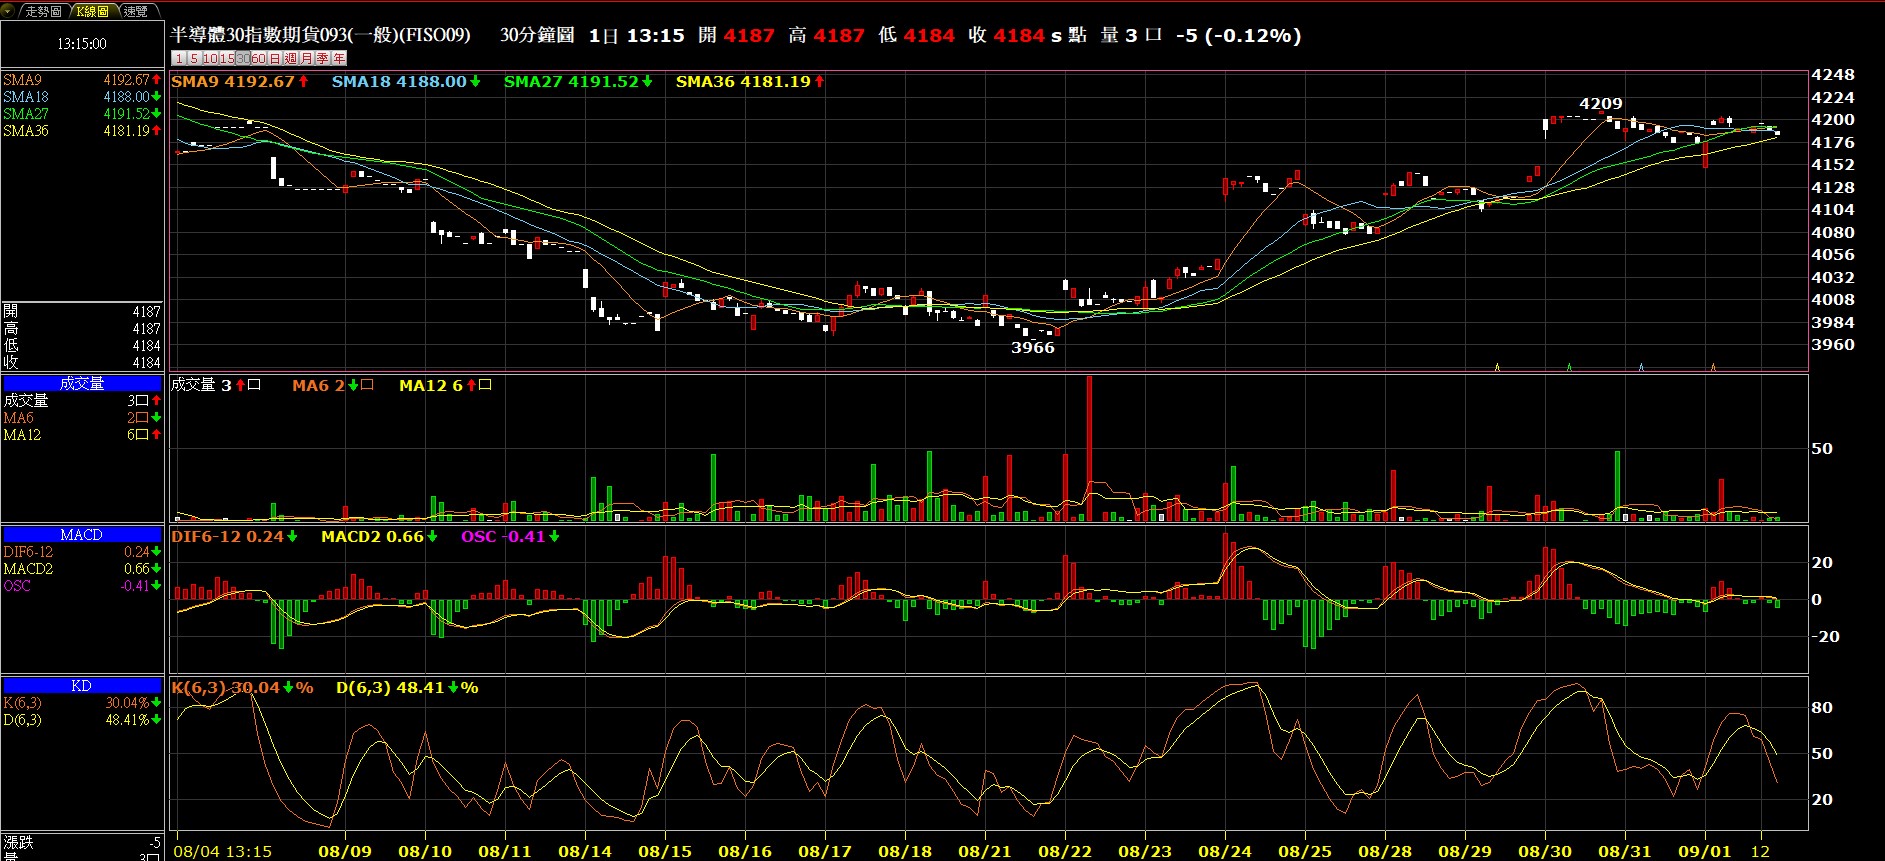1885x861 pixels.
Task: Select the 15 minute period button
Action: click(226, 59)
